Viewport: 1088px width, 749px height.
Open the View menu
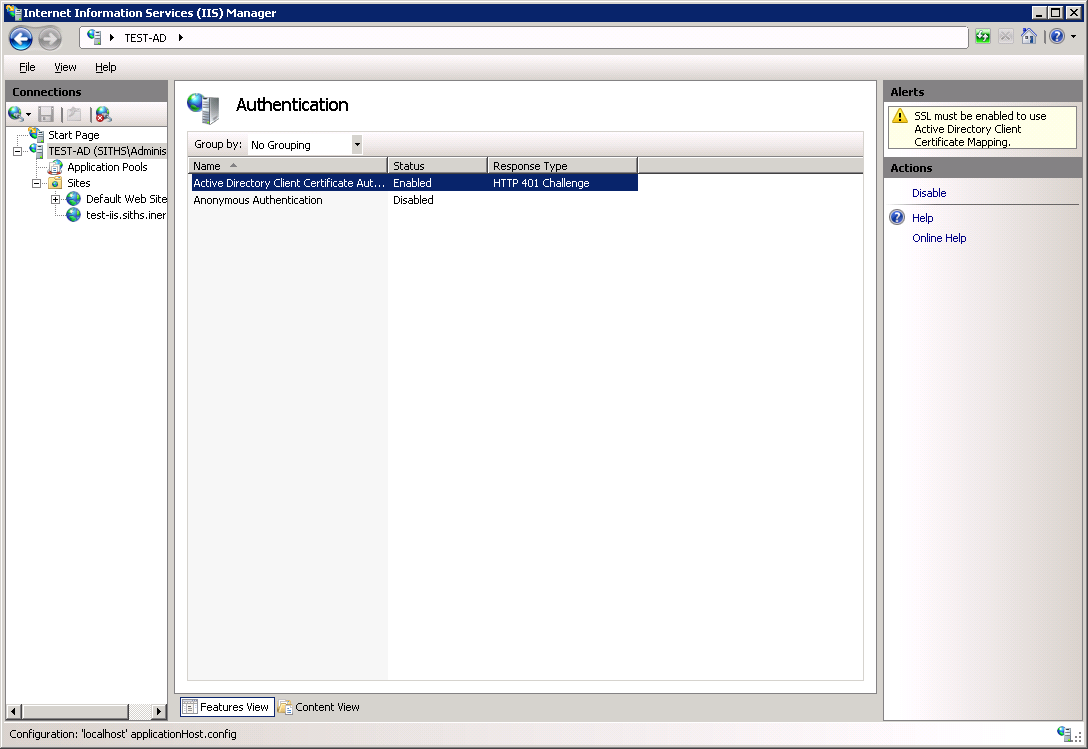click(65, 67)
